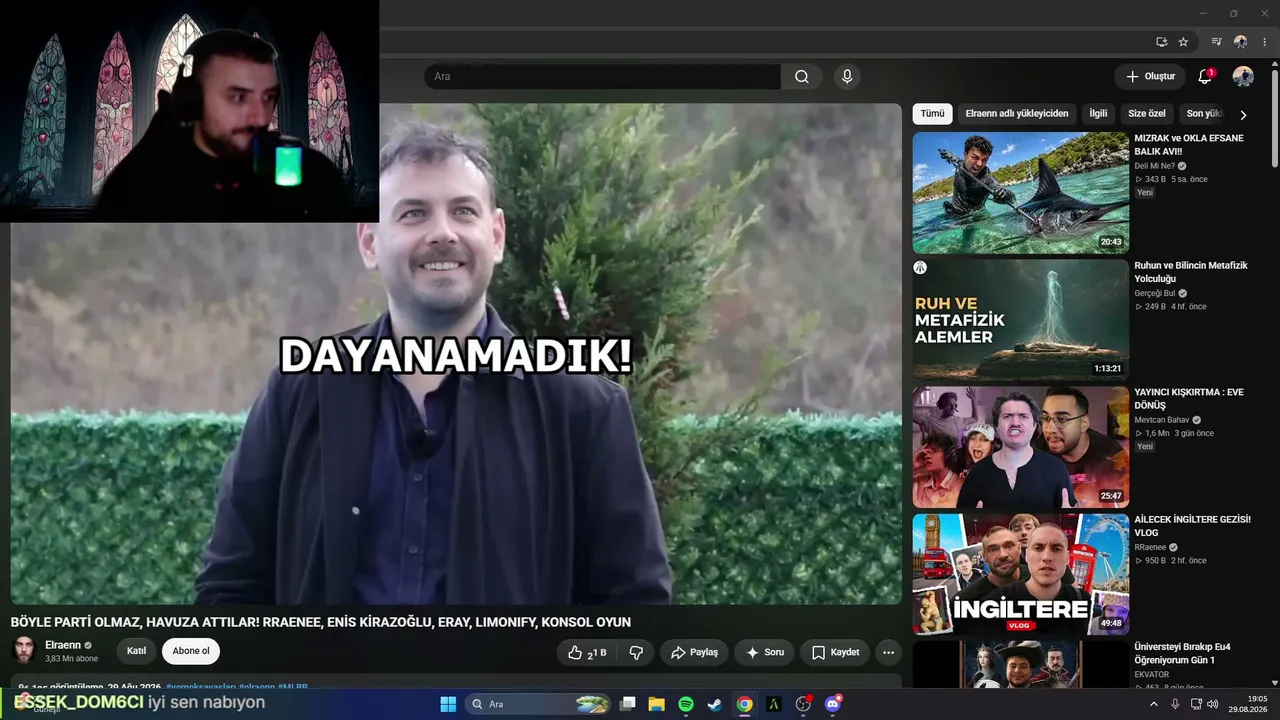Switch to Chrome on the taskbar
This screenshot has width=1280, height=720.
[744, 704]
